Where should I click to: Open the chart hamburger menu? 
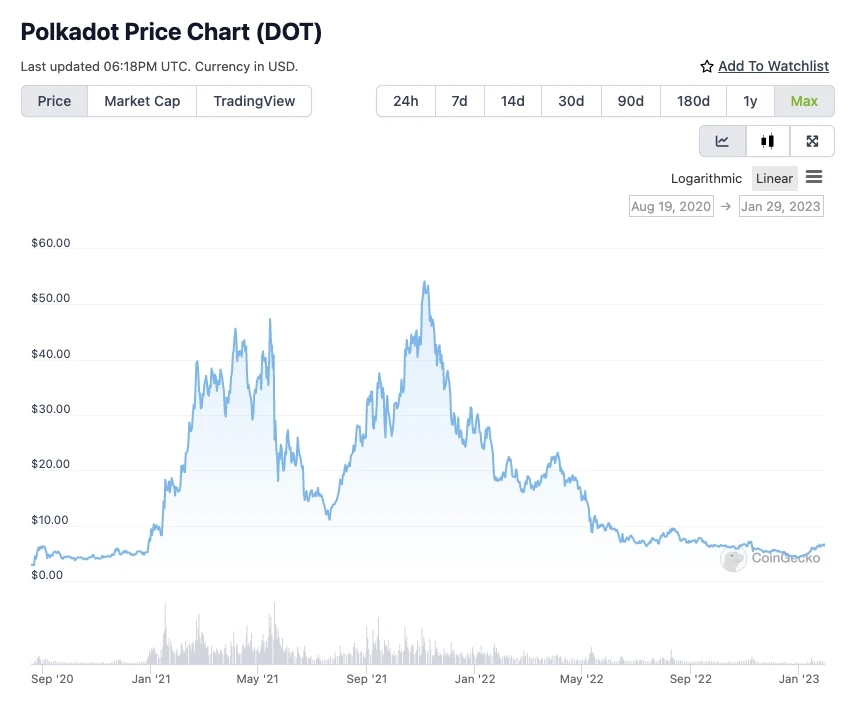click(x=814, y=177)
